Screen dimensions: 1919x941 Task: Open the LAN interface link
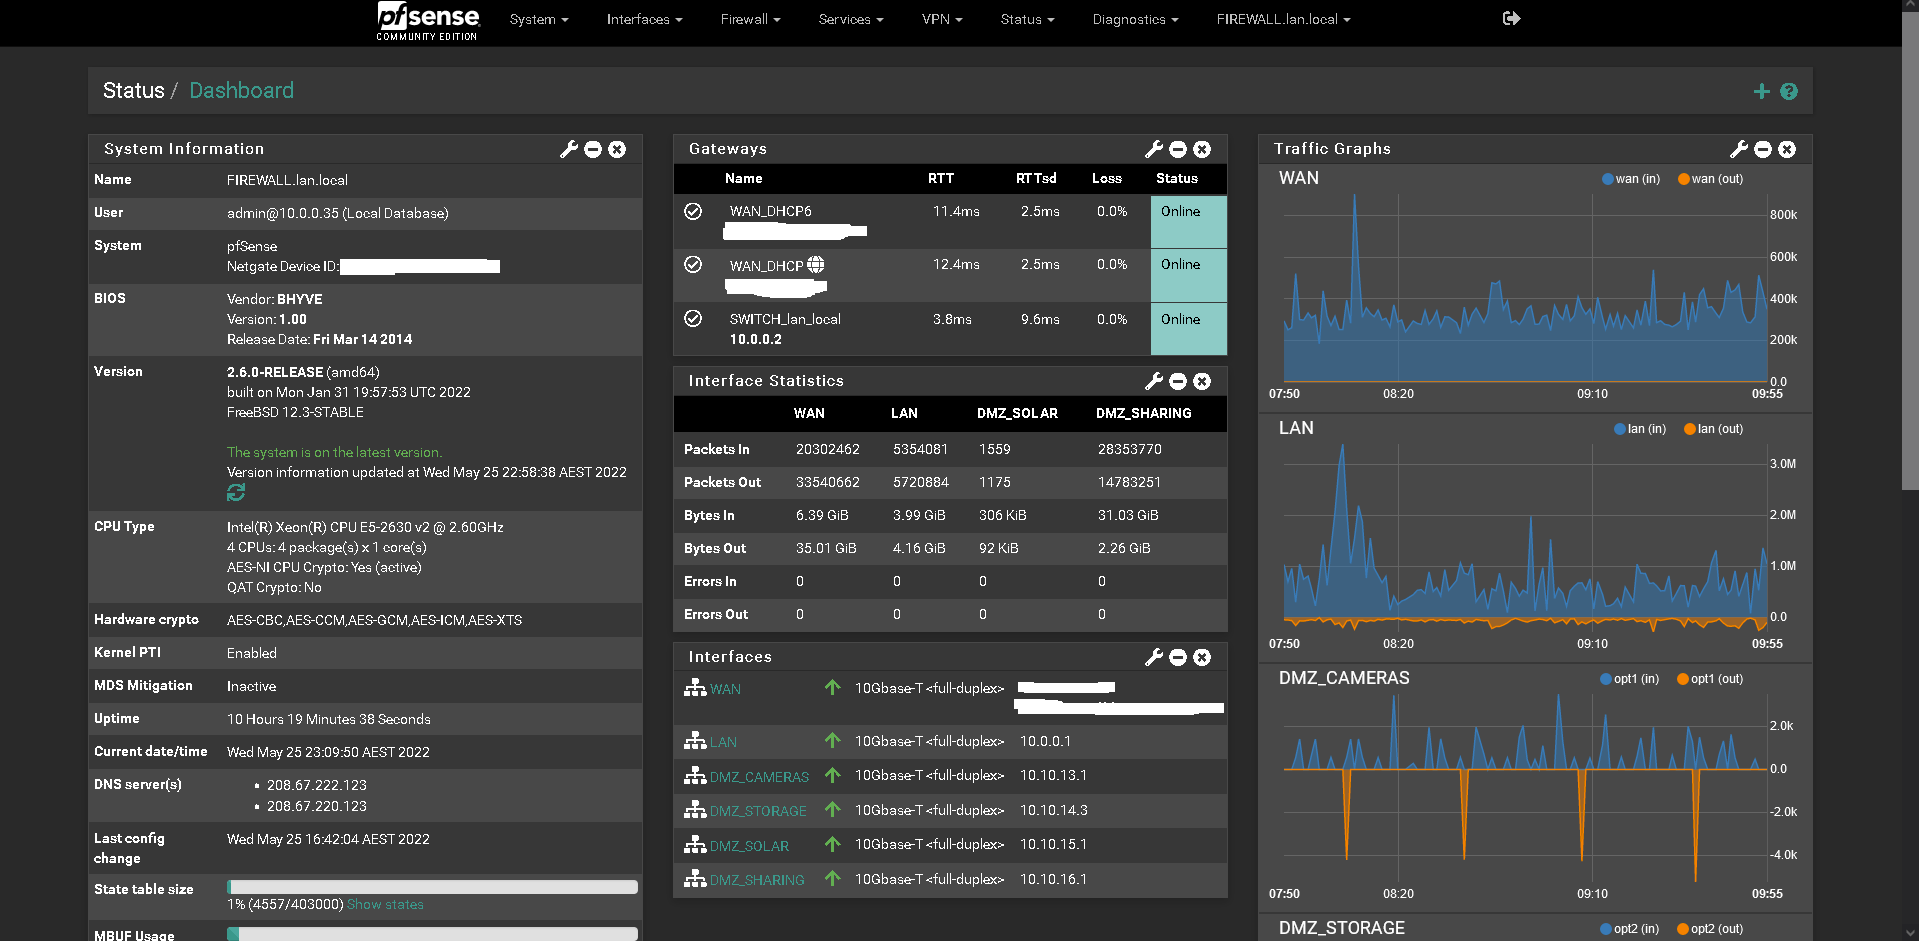(723, 742)
